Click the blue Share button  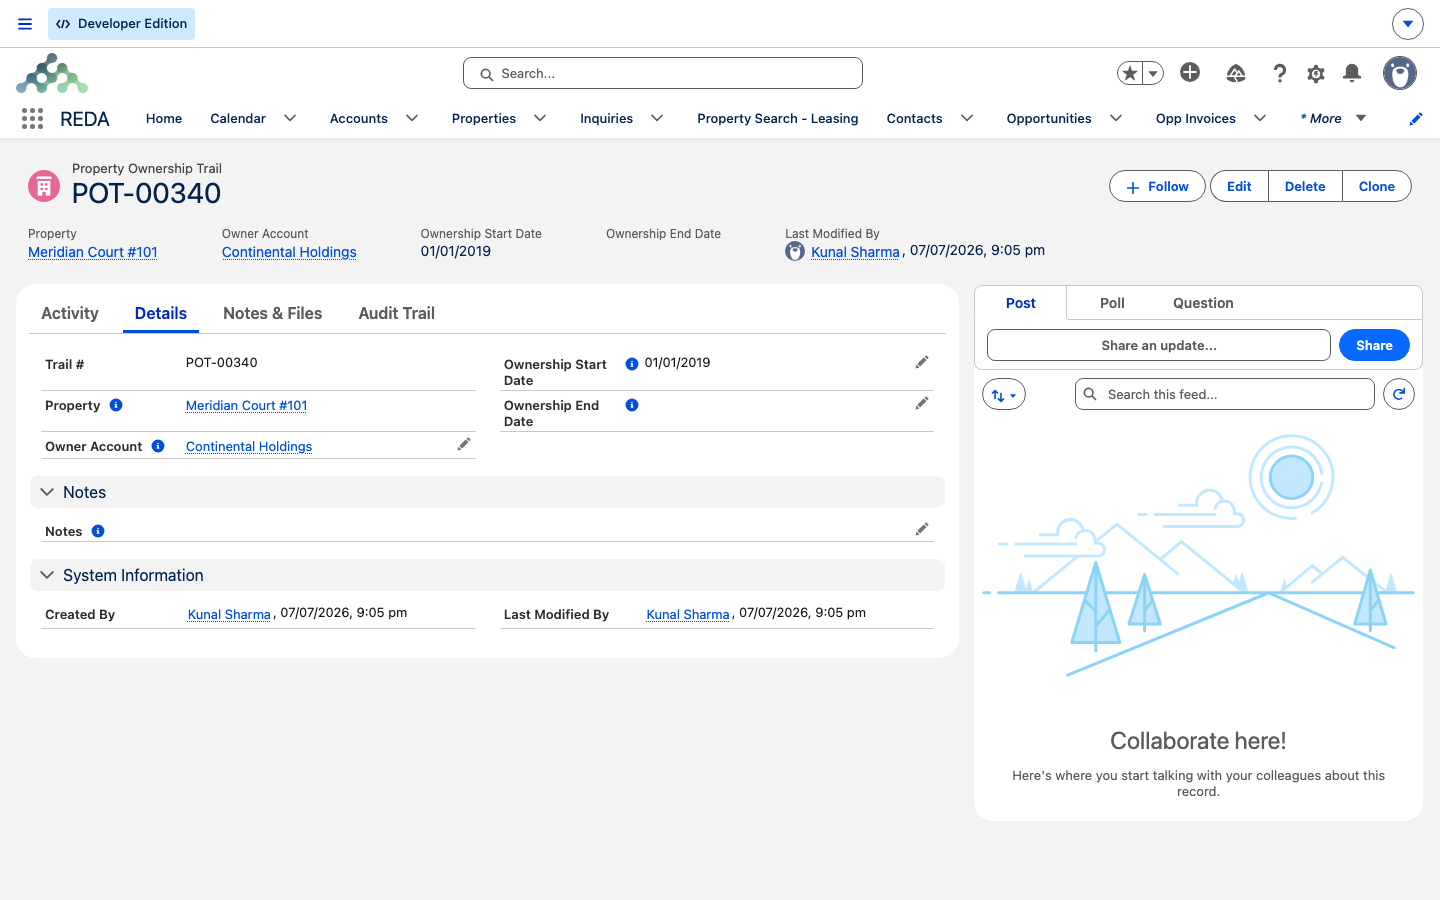pyautogui.click(x=1374, y=345)
